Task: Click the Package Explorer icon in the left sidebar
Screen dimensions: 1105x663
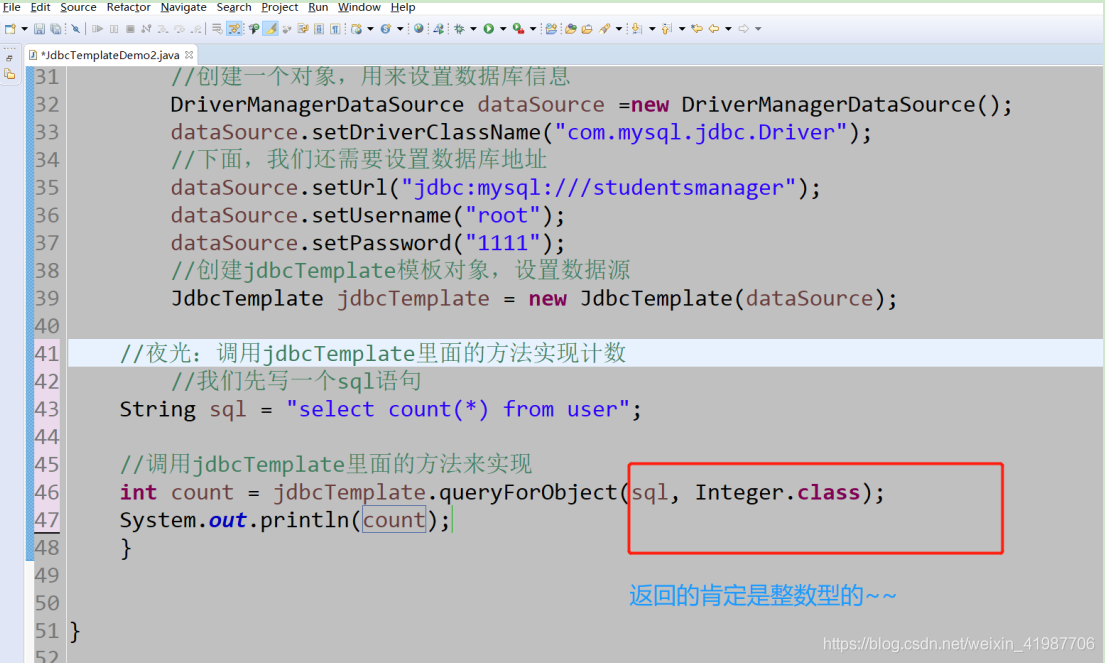Action: [9, 74]
